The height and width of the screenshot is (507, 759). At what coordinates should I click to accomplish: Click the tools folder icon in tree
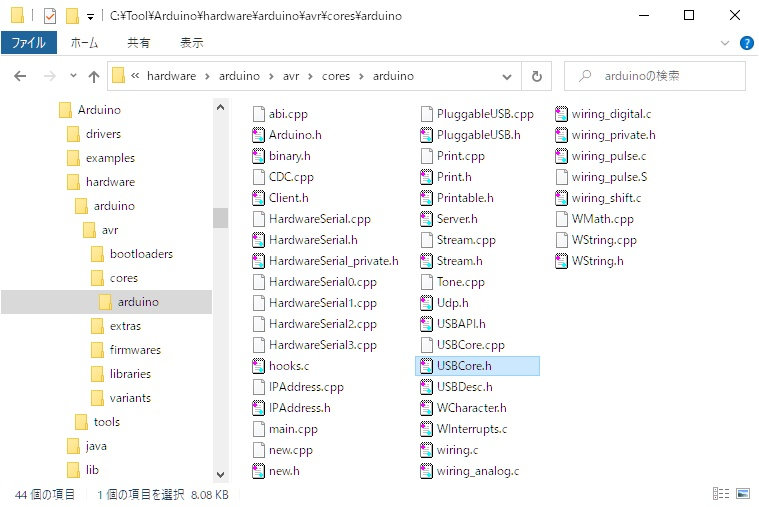(81, 422)
